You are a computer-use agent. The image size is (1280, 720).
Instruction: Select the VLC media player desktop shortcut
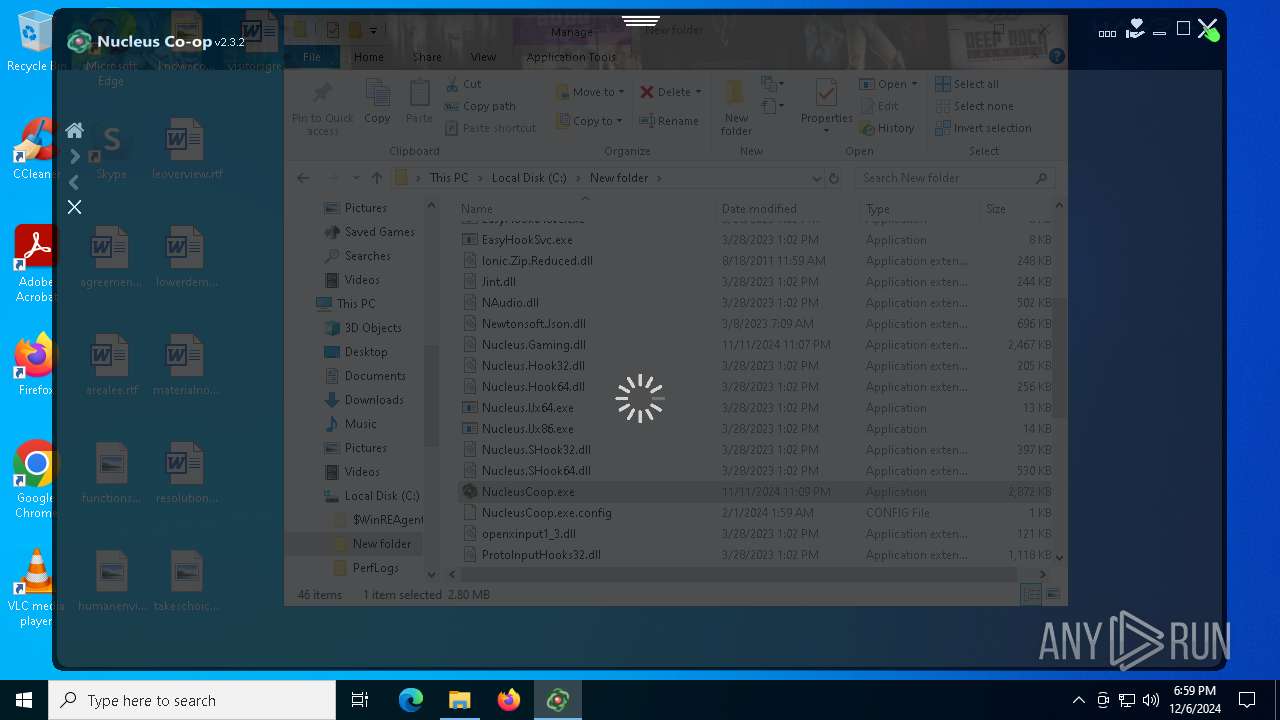35,588
